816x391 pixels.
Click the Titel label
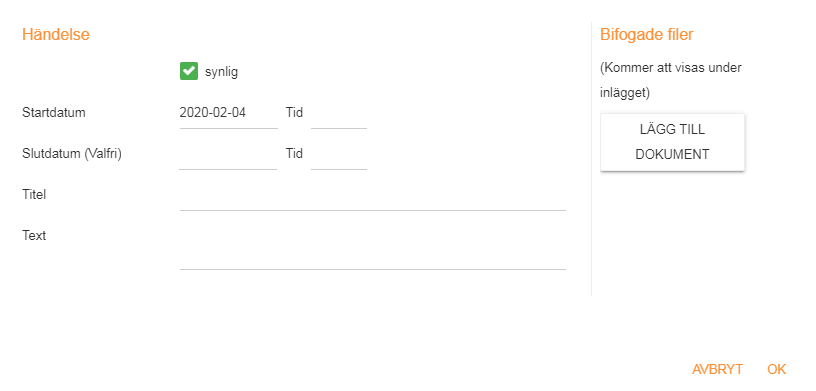[34, 195]
